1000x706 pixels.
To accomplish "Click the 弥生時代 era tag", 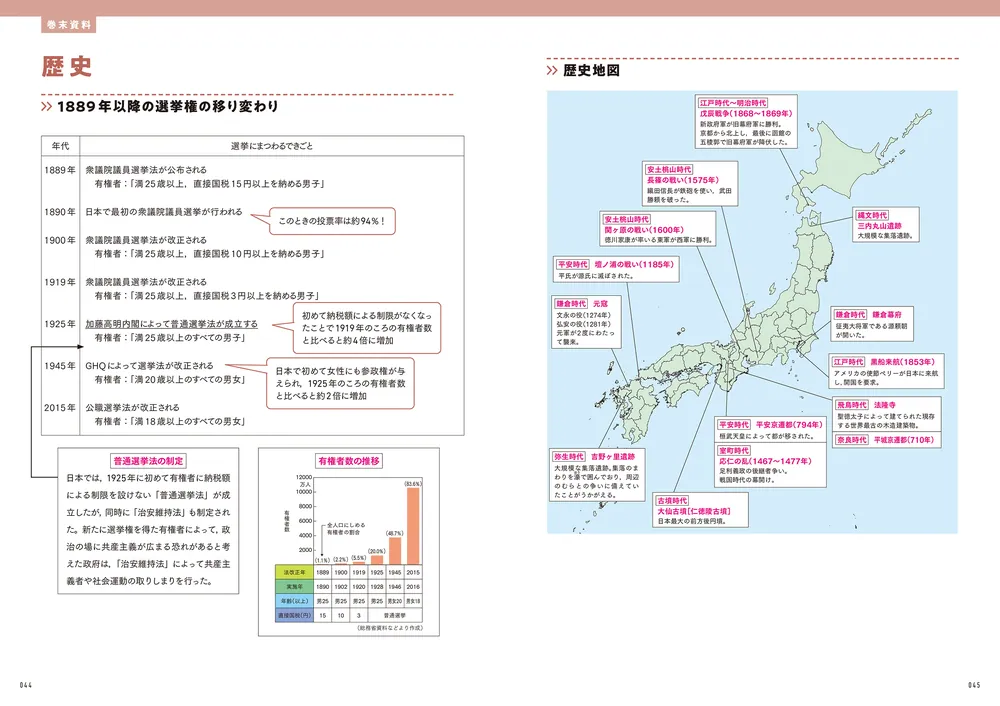I will pos(569,457).
